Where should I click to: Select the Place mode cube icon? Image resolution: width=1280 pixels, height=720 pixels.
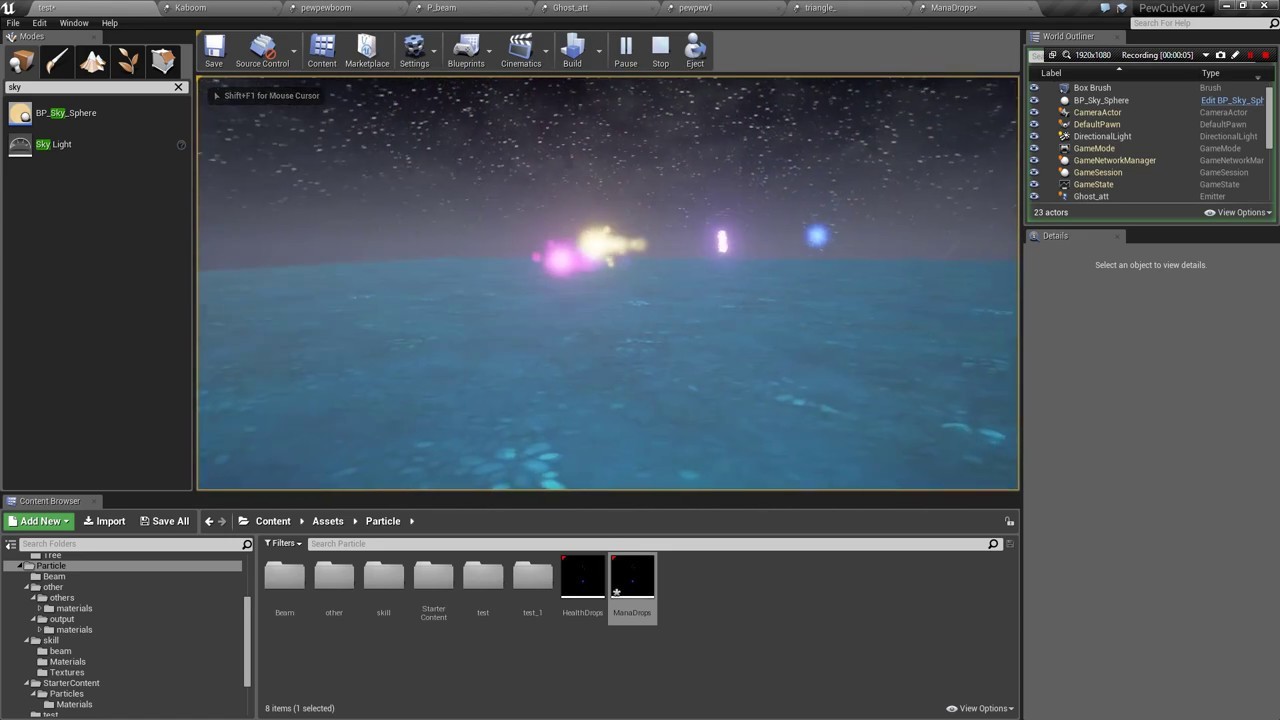coord(20,62)
